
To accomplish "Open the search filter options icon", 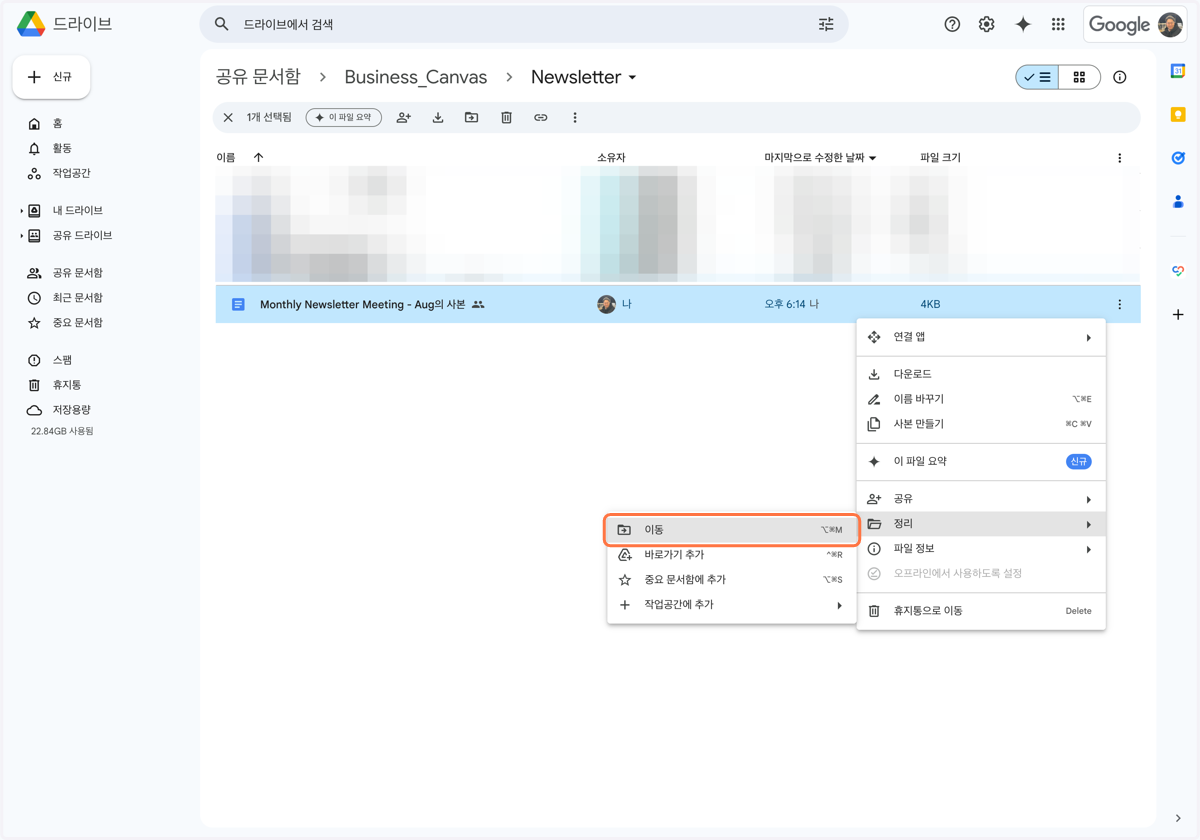I will (x=826, y=24).
